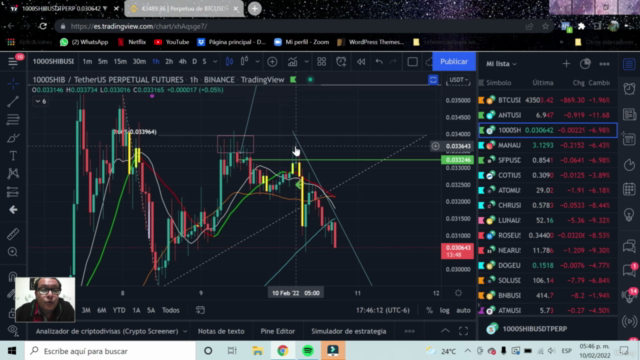The image size is (640, 360).
Task: Open the ideas lightbulb panel
Action: 629,215
